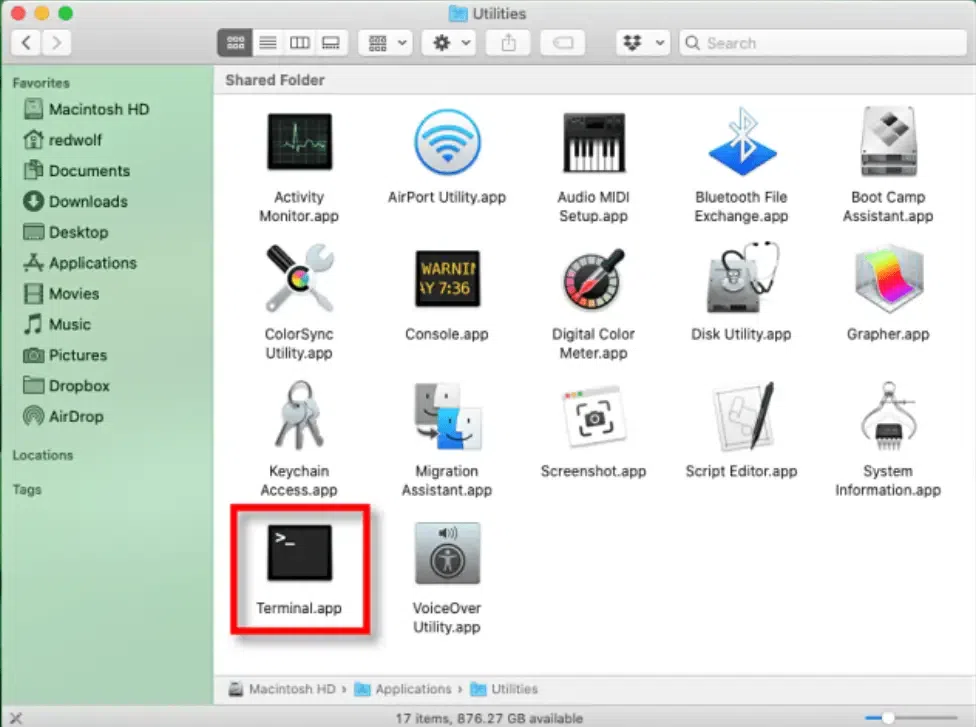Switch to column view
976x727 pixels.
pyautogui.click(x=299, y=43)
